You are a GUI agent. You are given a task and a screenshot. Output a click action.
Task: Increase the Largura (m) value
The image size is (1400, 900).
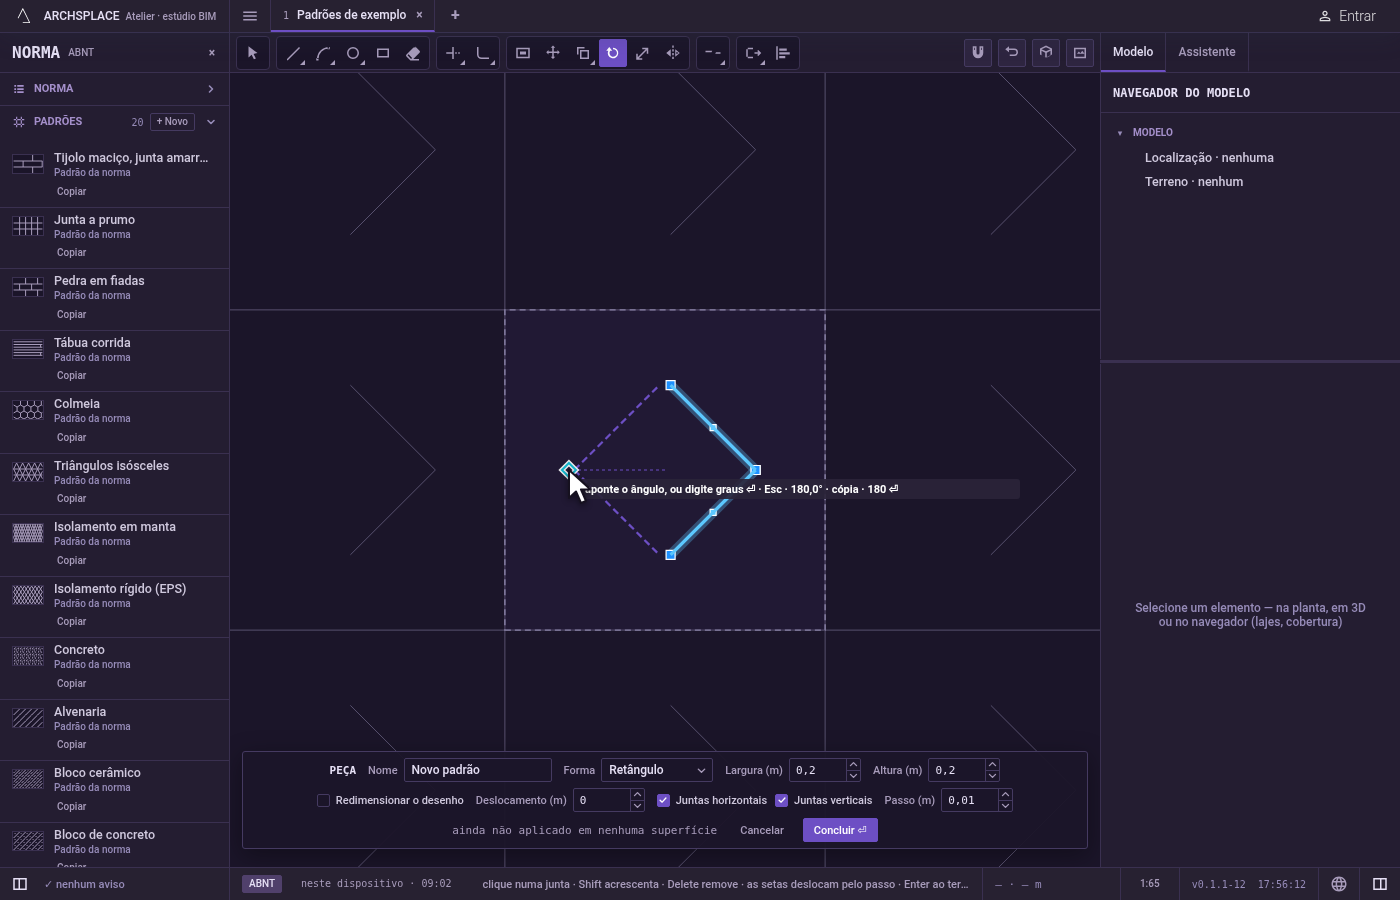853,765
